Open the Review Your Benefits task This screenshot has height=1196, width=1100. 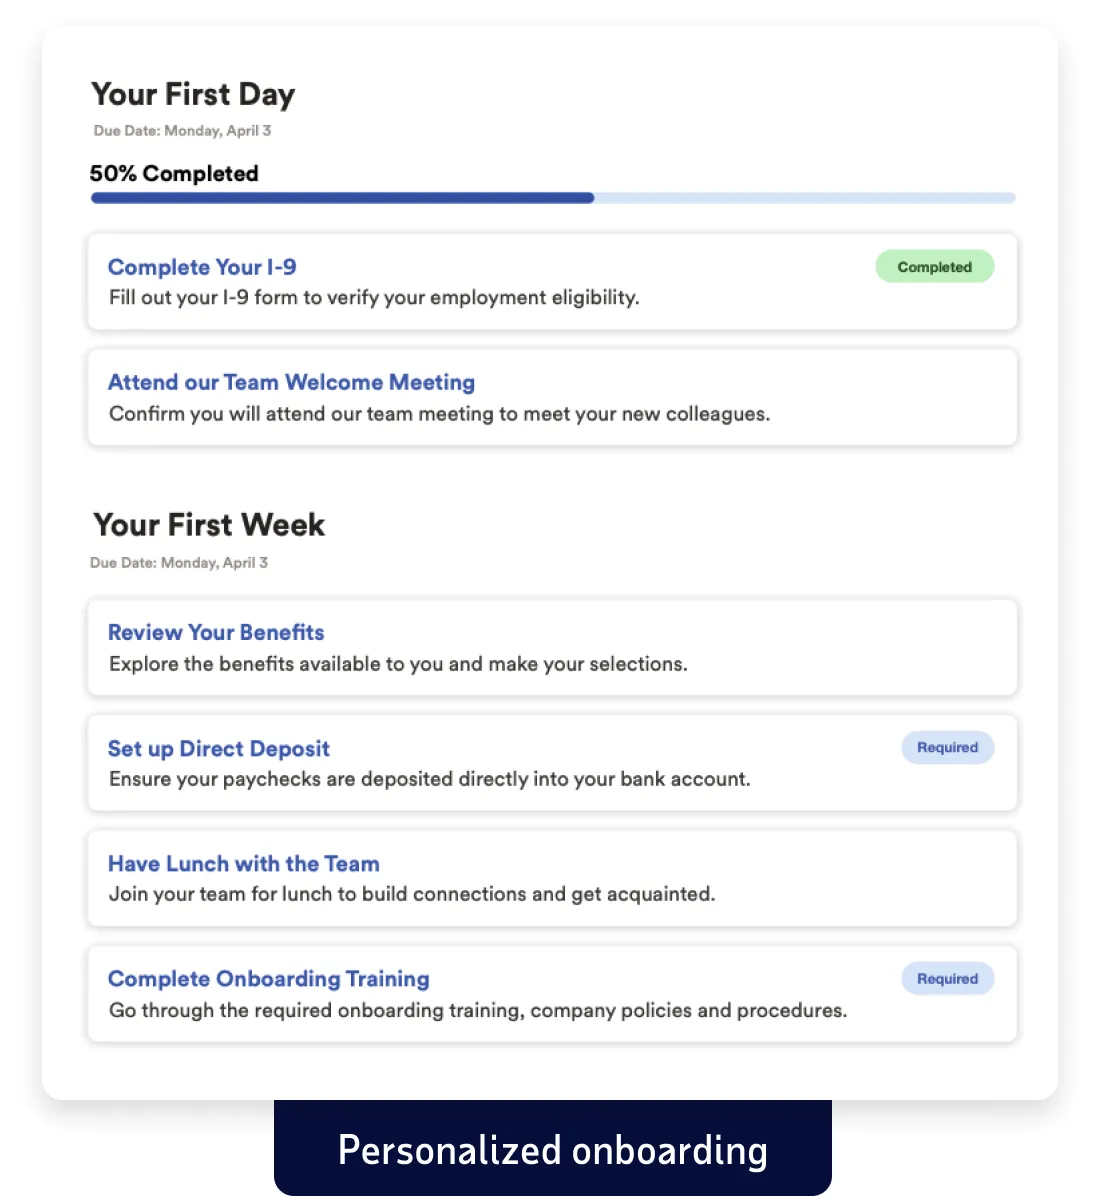(x=216, y=632)
